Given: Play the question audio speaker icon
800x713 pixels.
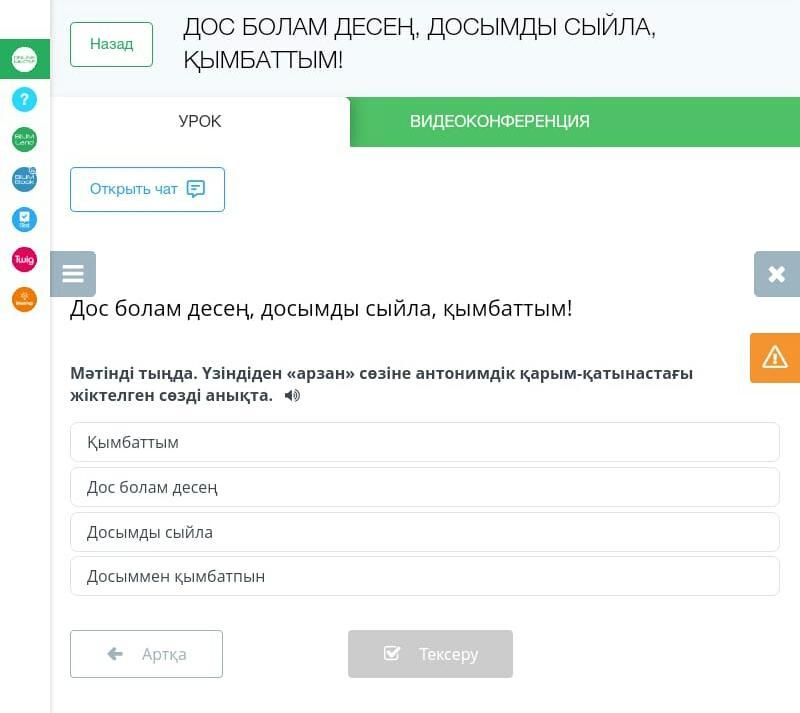Looking at the screenshot, I should tap(292, 396).
